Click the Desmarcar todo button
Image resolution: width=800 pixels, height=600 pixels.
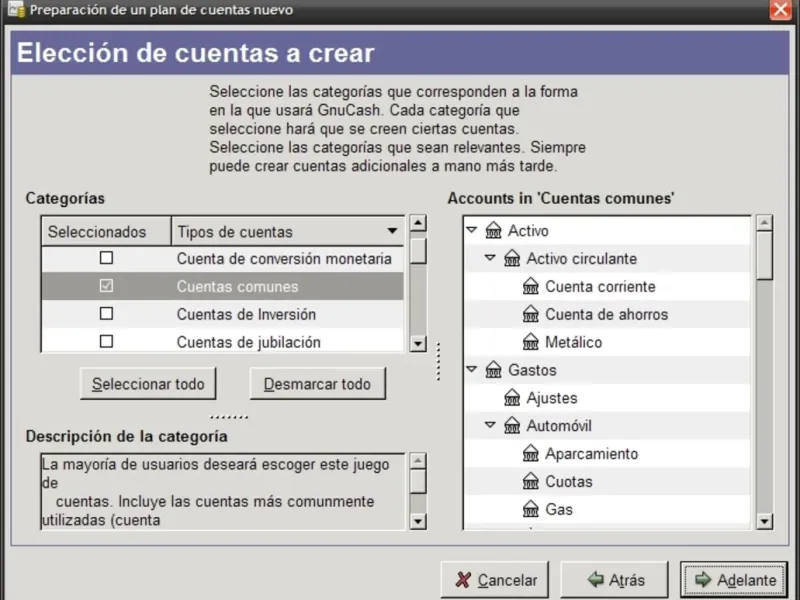317,384
